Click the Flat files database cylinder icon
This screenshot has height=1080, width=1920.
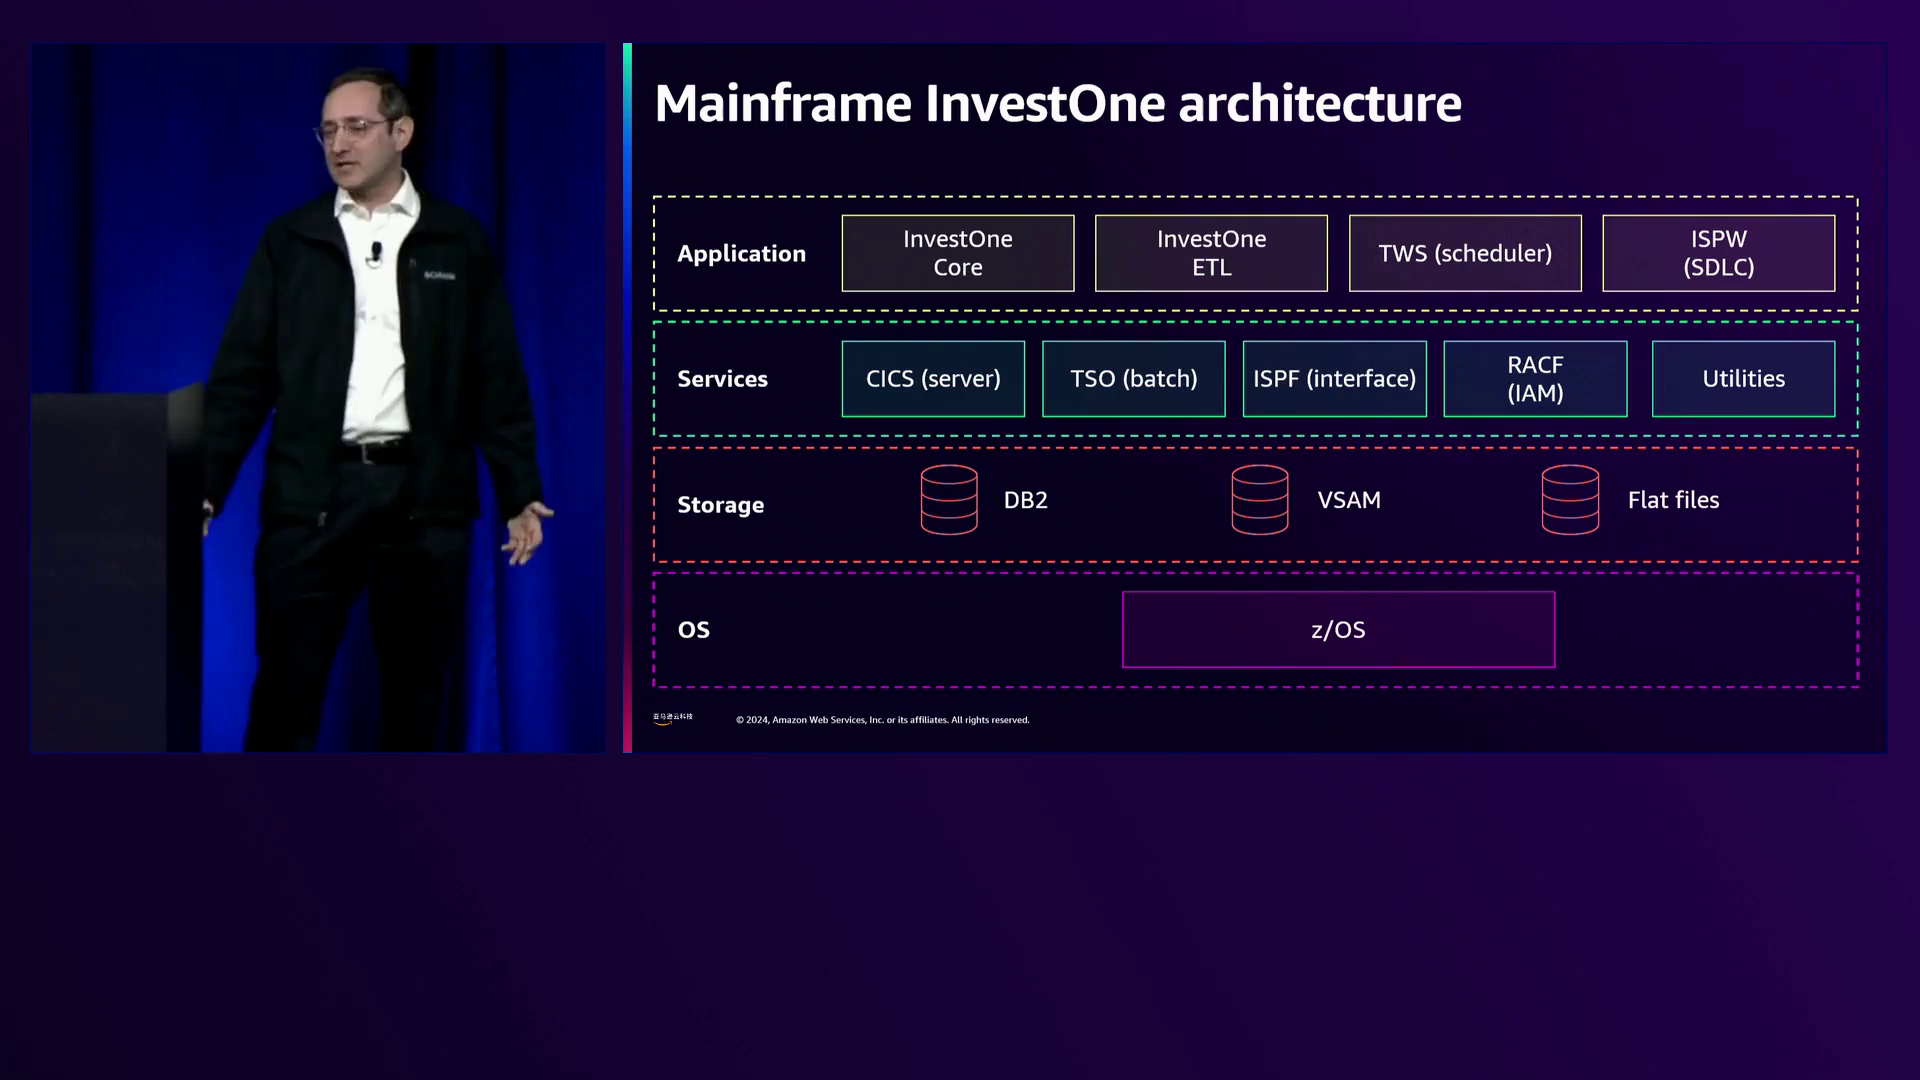[1570, 500]
